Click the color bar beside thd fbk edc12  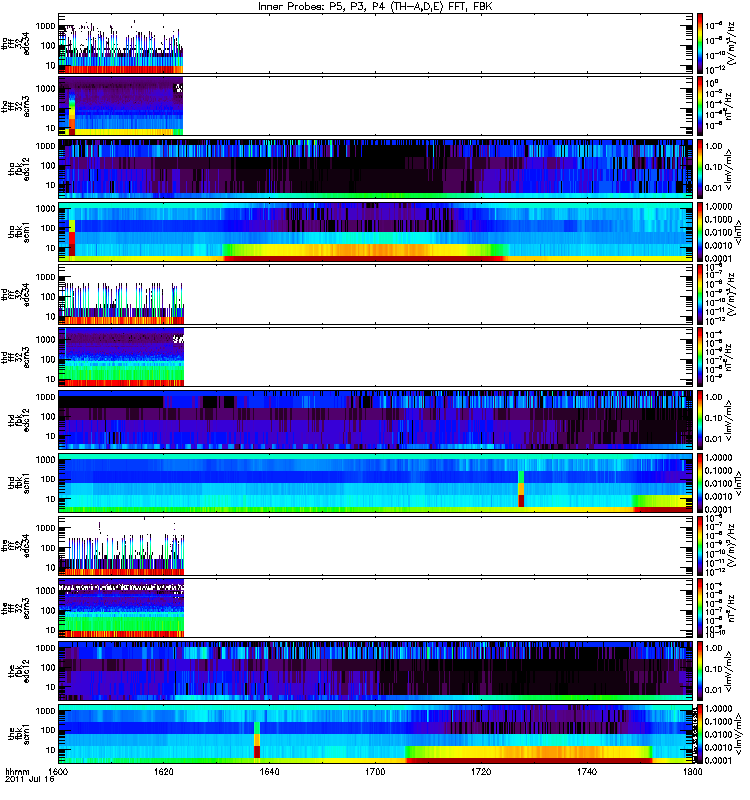(x=700, y=420)
